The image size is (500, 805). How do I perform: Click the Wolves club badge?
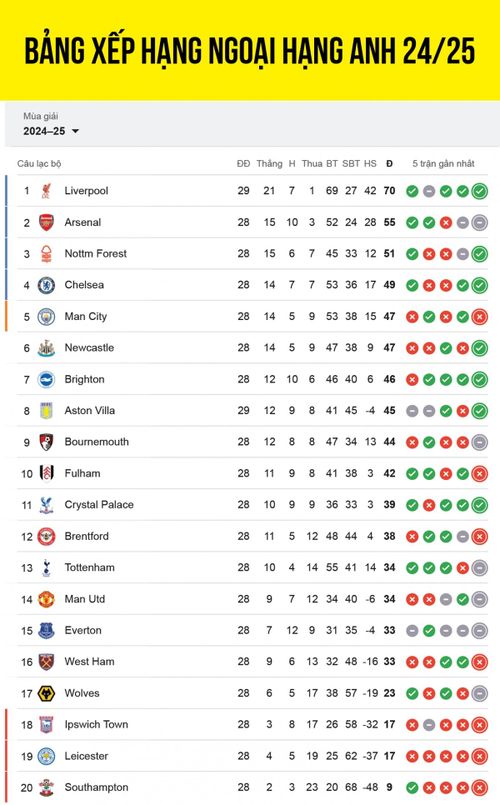click(x=46, y=694)
